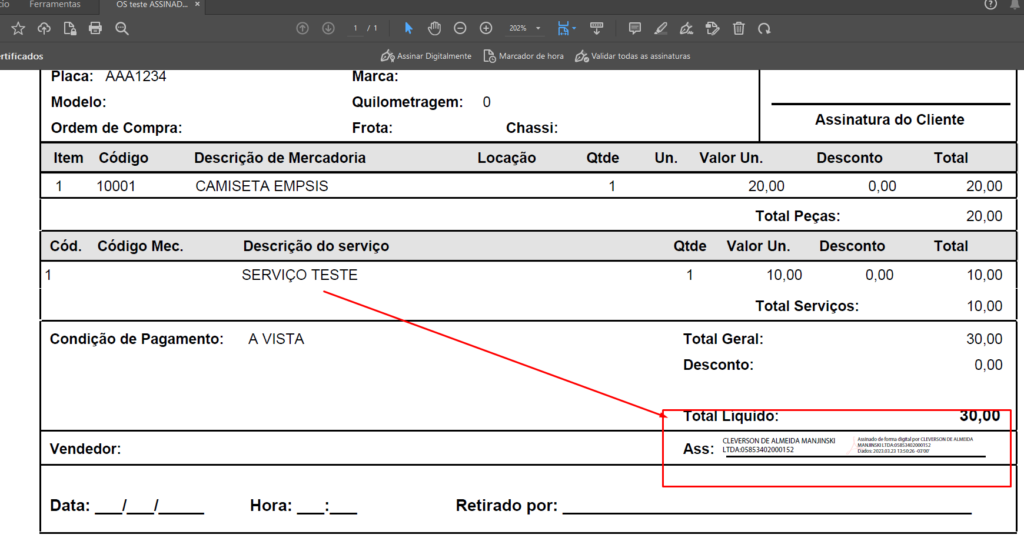1024x538 pixels.
Task: Go to the previous page arrow
Action: coord(302,28)
